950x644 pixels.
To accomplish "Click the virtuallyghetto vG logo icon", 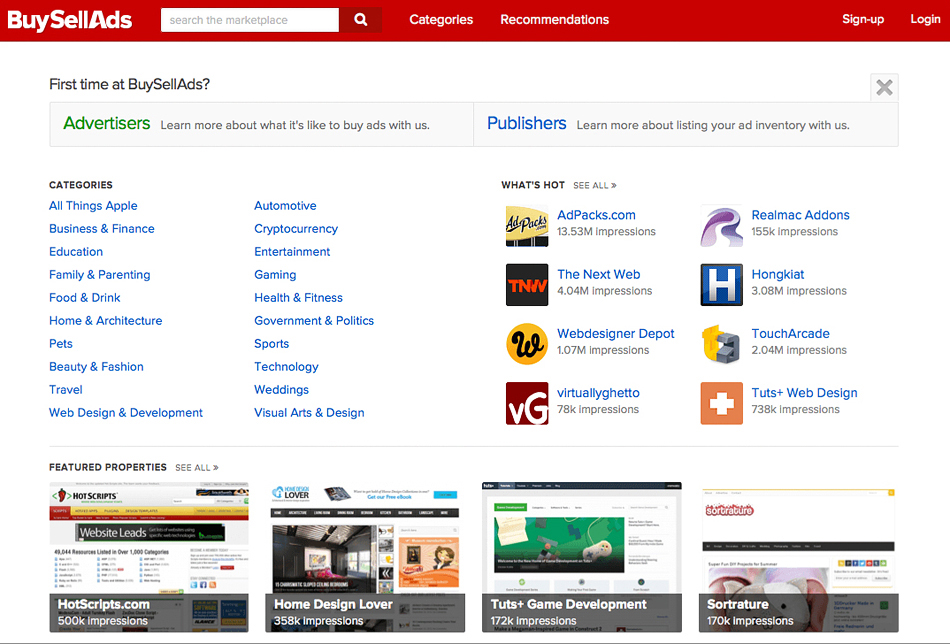I will click(527, 403).
